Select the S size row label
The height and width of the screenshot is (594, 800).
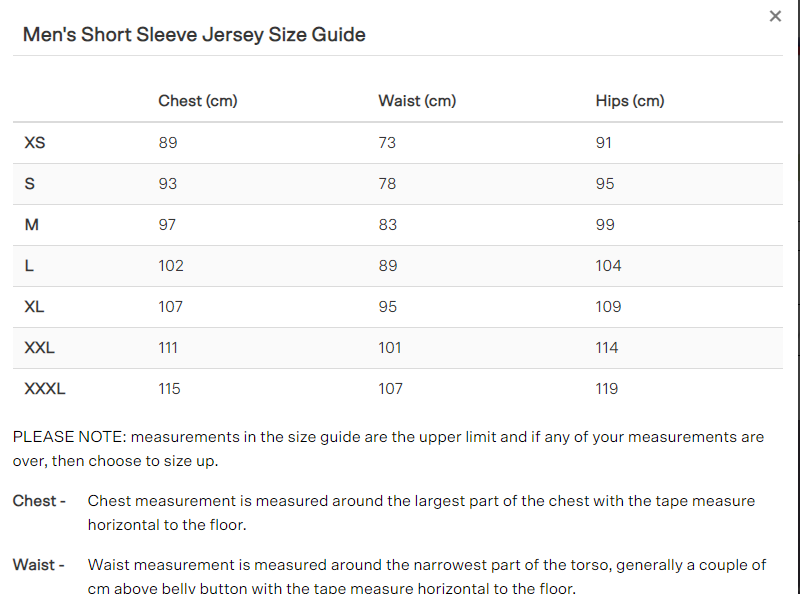pos(30,184)
